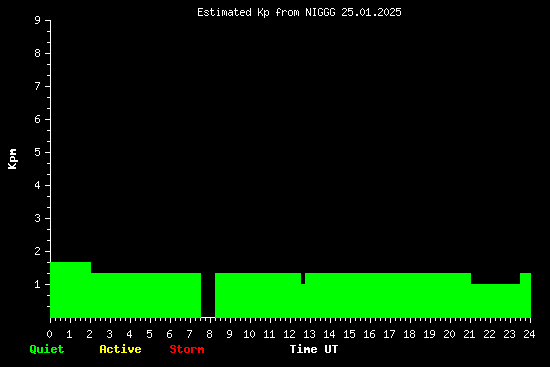Click the chart title 'Estimated Kp from NIGGG 25.01.2025'

(x=299, y=12)
